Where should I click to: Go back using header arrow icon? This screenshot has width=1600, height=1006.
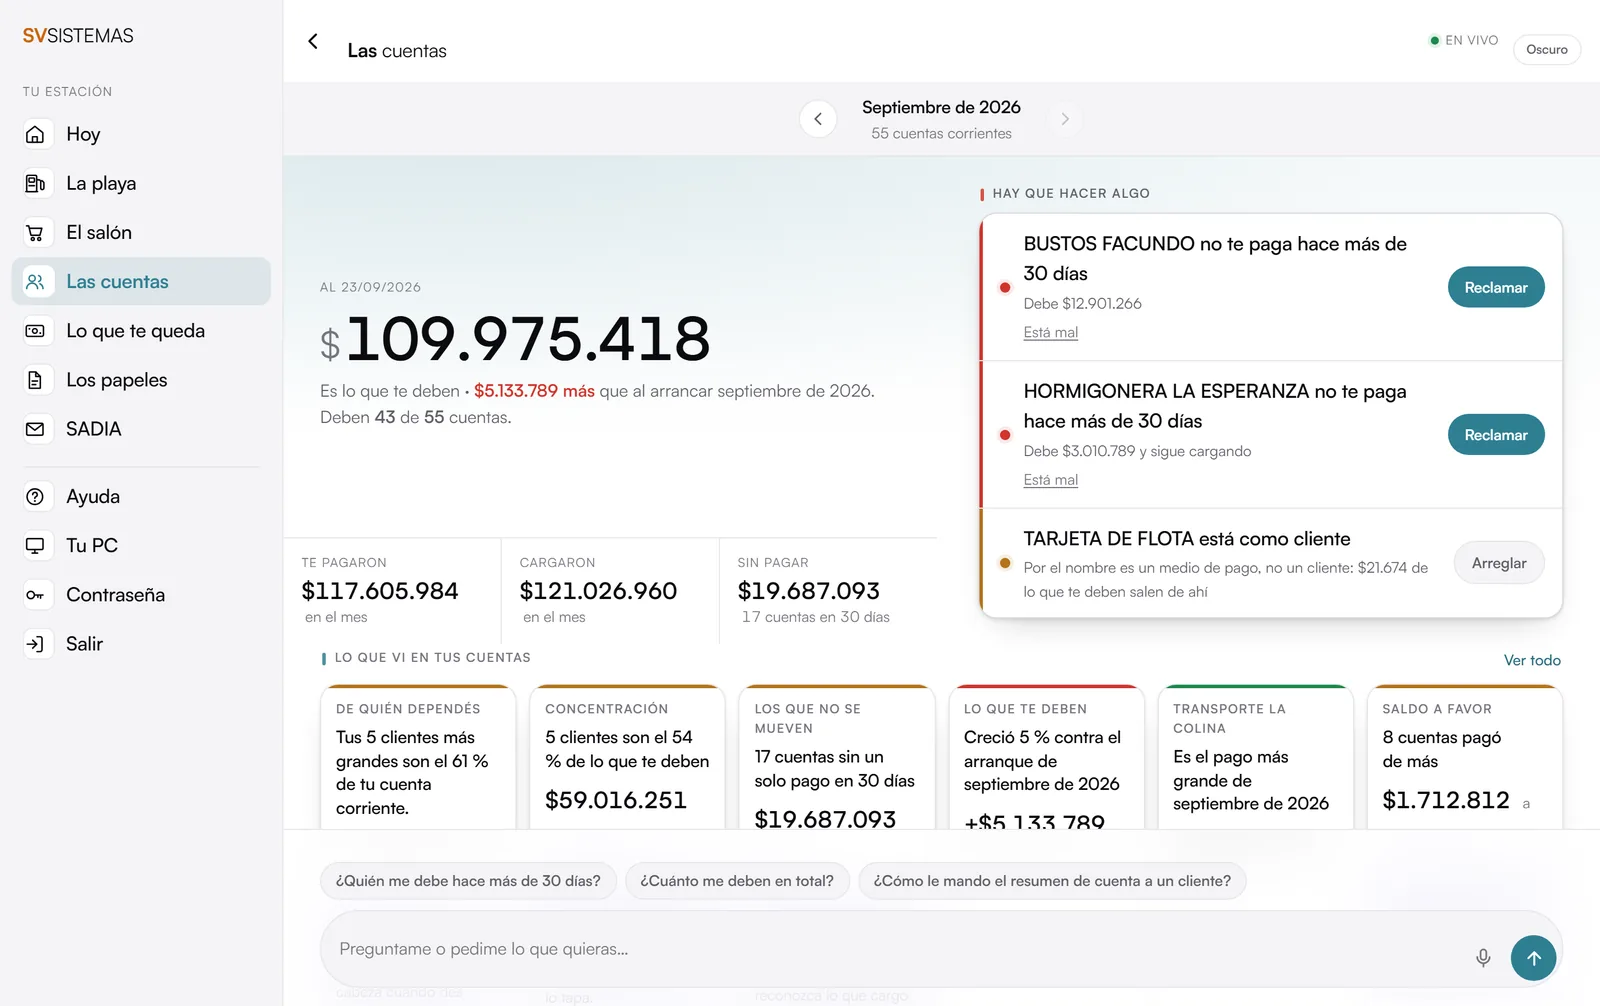point(313,41)
